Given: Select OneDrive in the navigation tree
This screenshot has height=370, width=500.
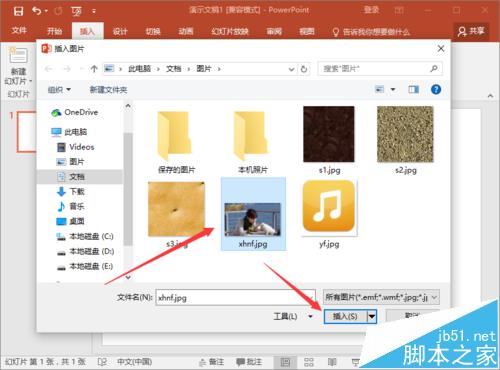Looking at the screenshot, I should tap(75, 112).
